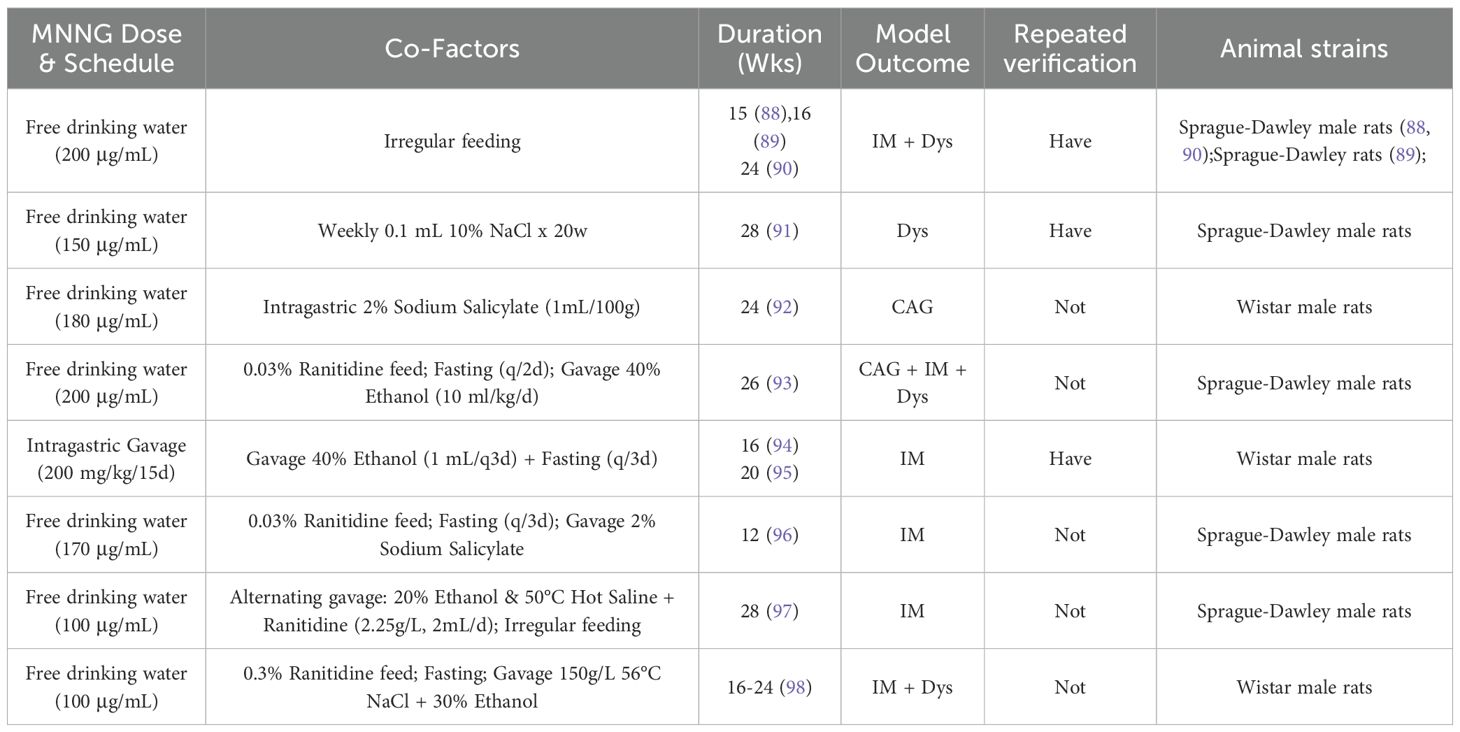
Task: Click reference 88 in the Duration column
Action: tap(768, 114)
